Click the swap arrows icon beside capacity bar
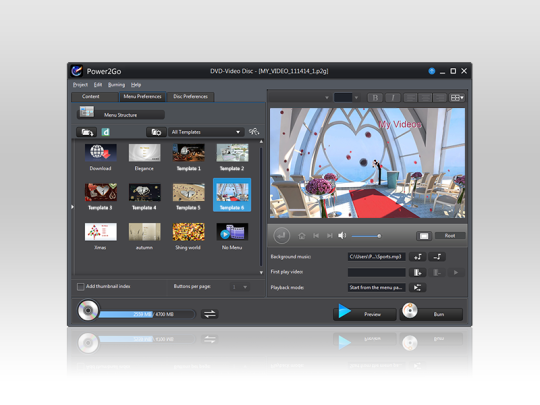The height and width of the screenshot is (405, 540). (209, 314)
